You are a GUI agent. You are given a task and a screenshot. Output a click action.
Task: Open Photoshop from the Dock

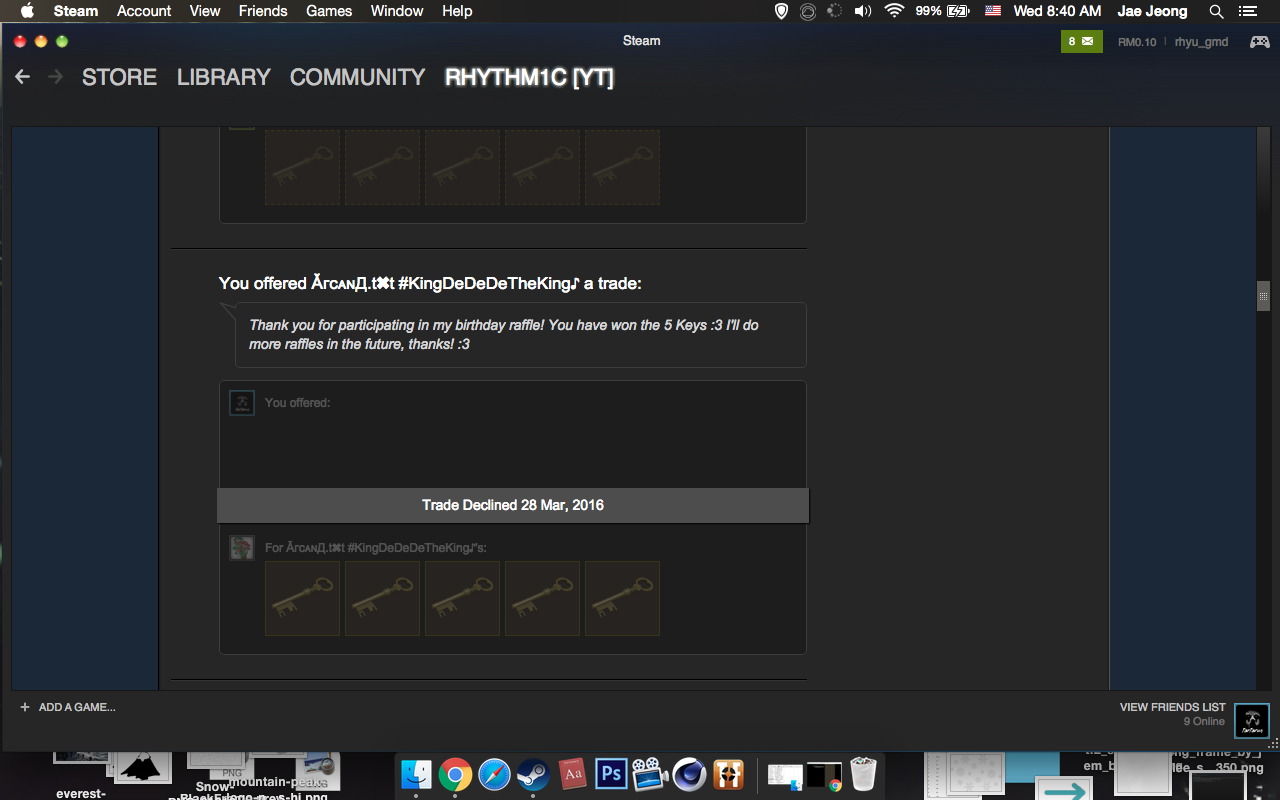click(610, 774)
